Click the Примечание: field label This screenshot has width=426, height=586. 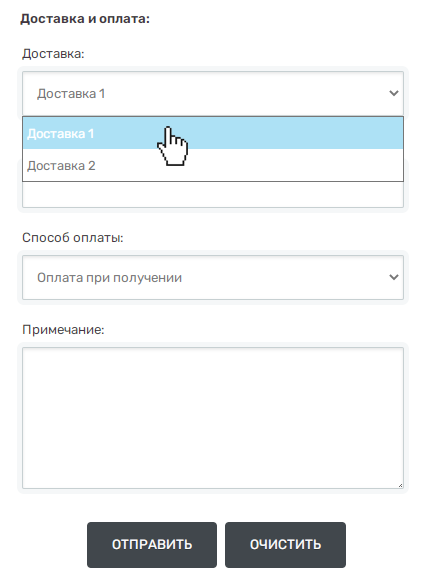pos(63,330)
